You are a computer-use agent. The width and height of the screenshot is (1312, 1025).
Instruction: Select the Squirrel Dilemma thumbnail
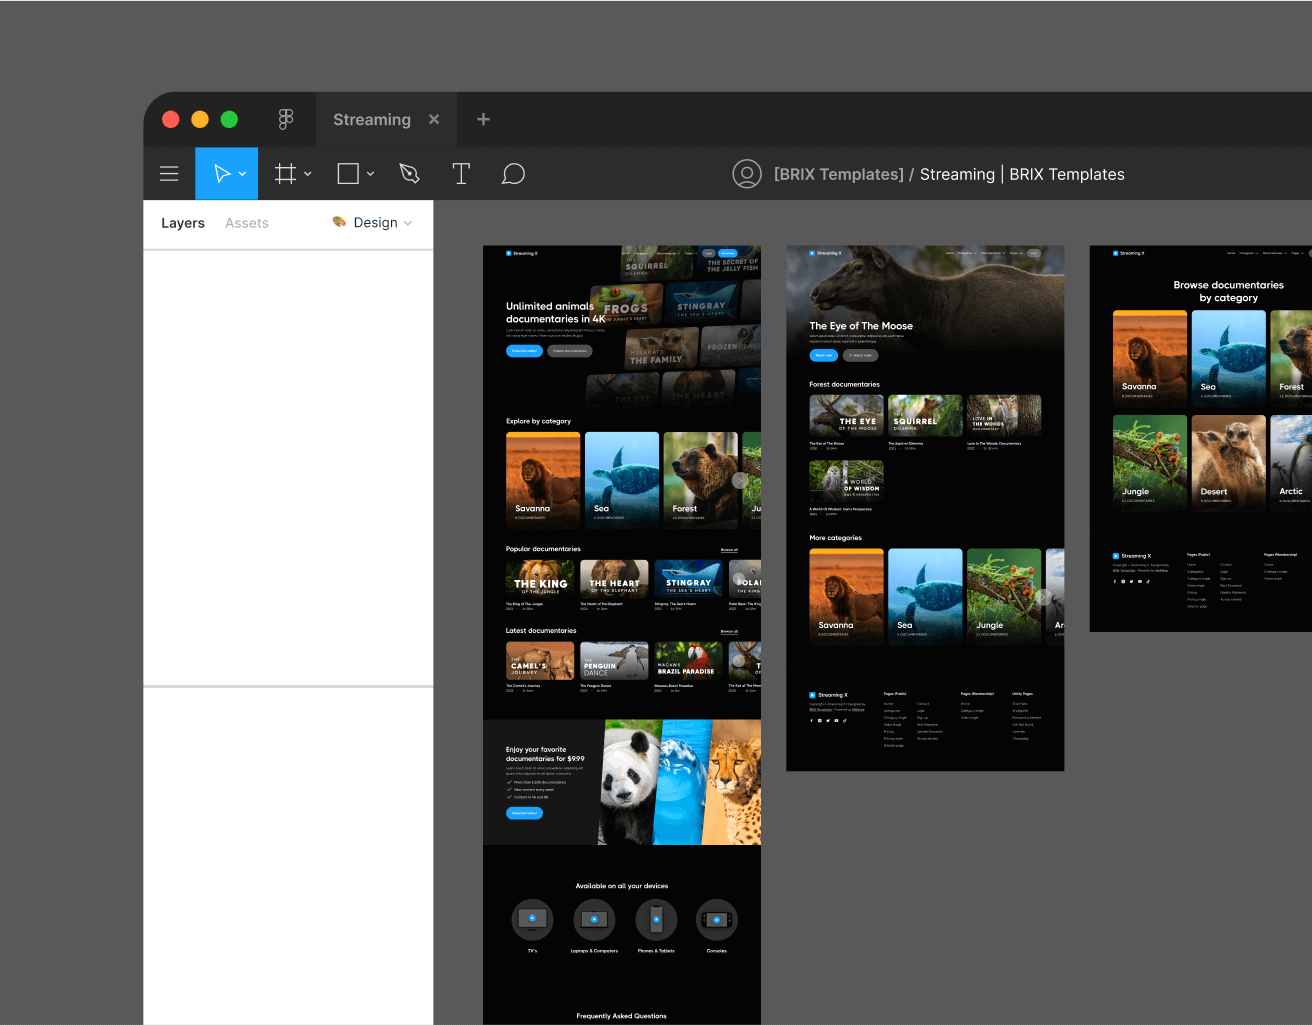click(x=925, y=415)
